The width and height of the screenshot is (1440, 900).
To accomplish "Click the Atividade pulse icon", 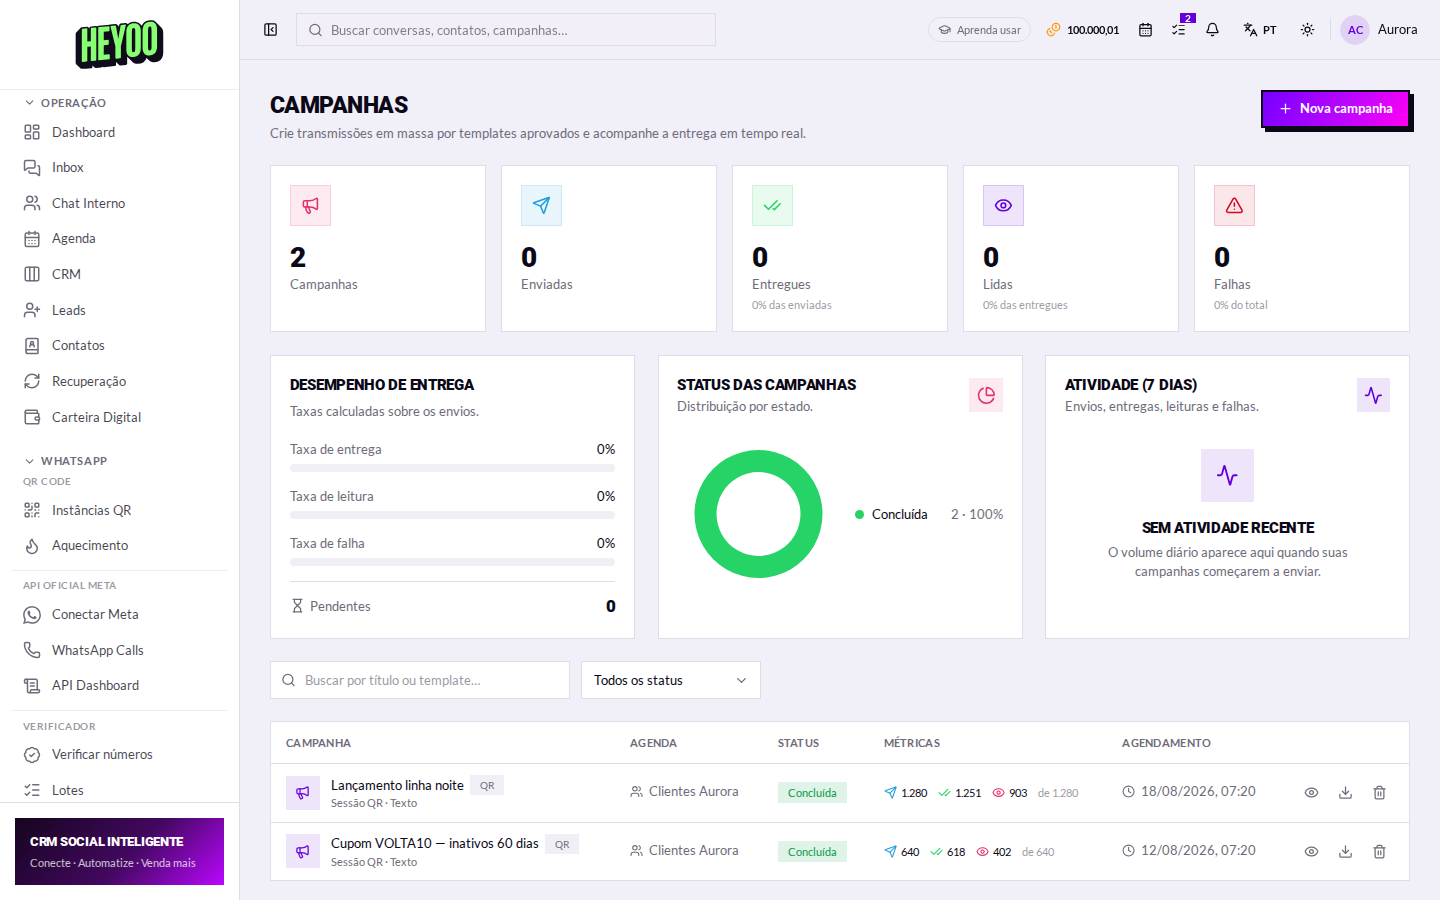I will tap(1373, 395).
